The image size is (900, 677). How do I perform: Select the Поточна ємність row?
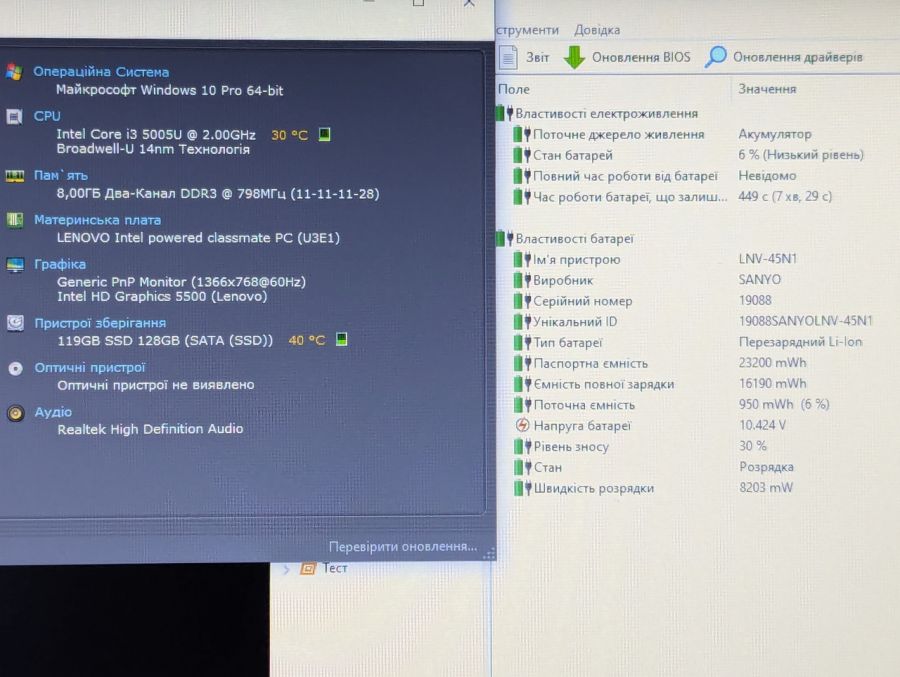(697, 405)
